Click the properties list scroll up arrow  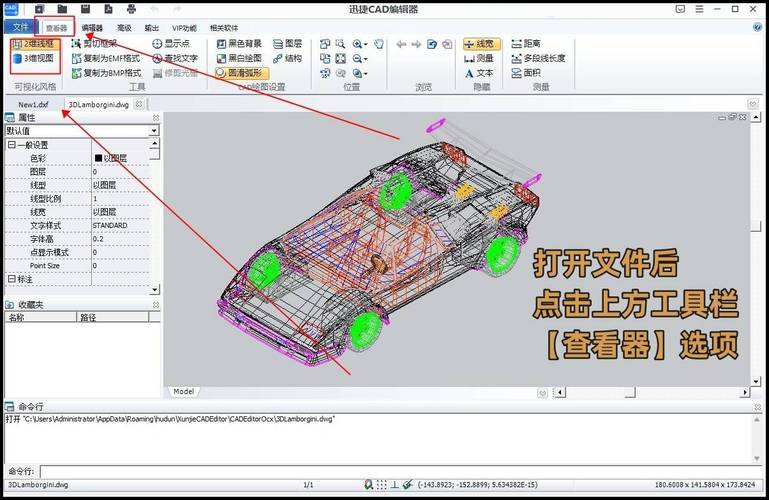(154, 143)
